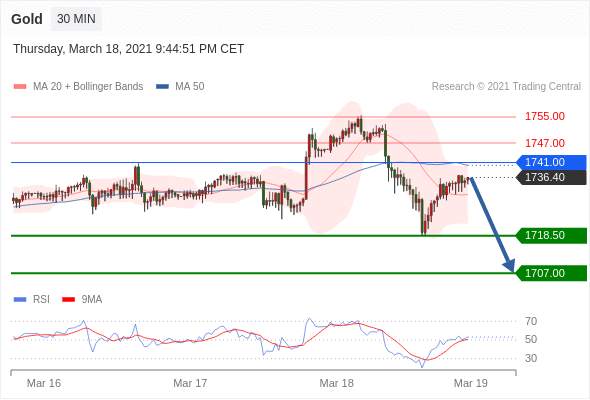The image size is (590, 400).
Task: Click the 30 MIN timeframe badge
Action: click(76, 18)
